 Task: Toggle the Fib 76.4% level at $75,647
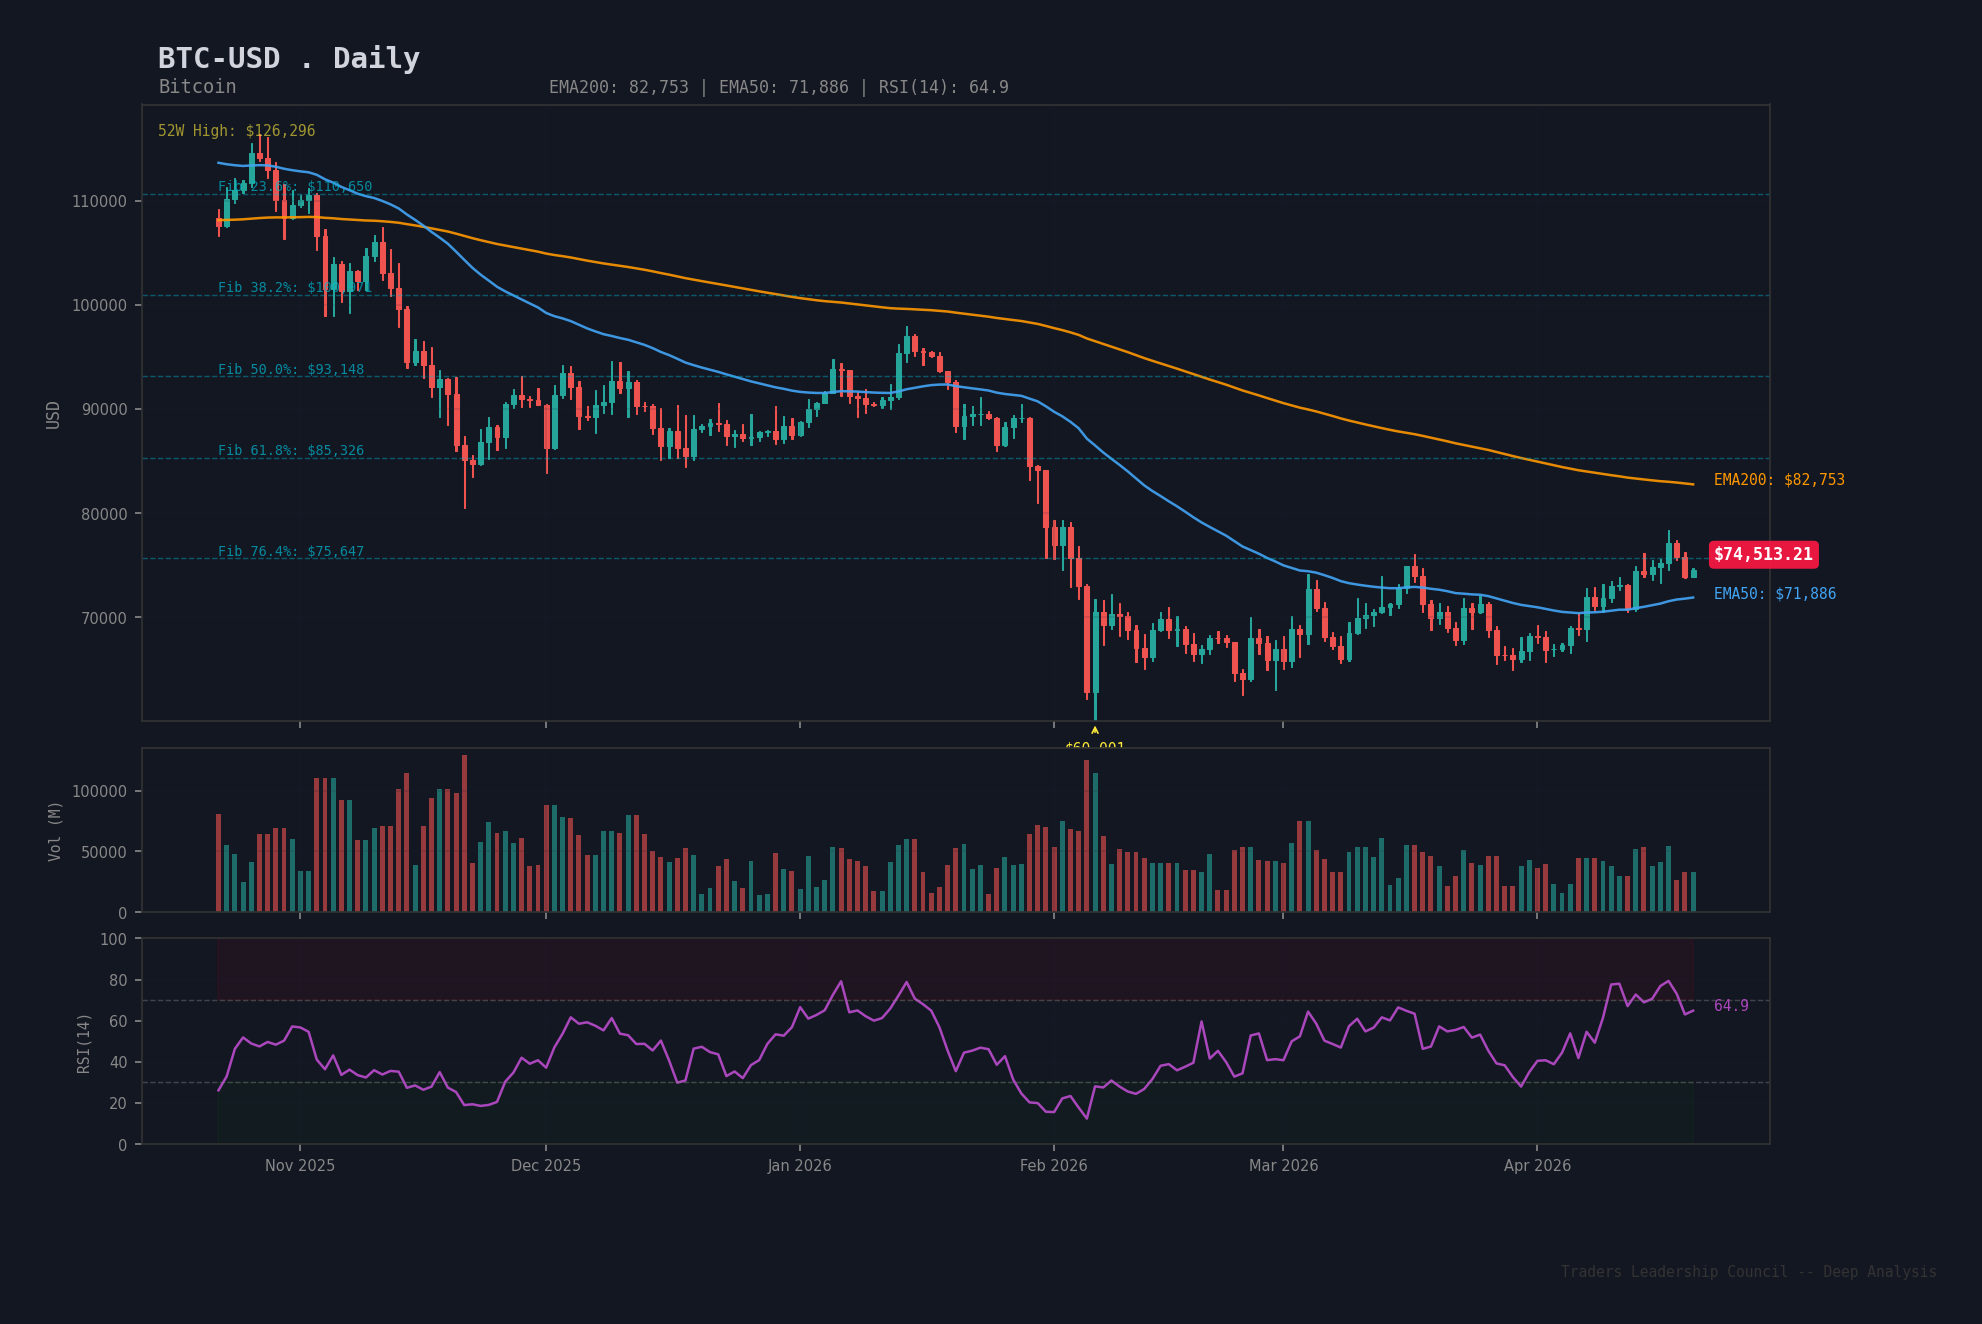pyautogui.click(x=289, y=550)
